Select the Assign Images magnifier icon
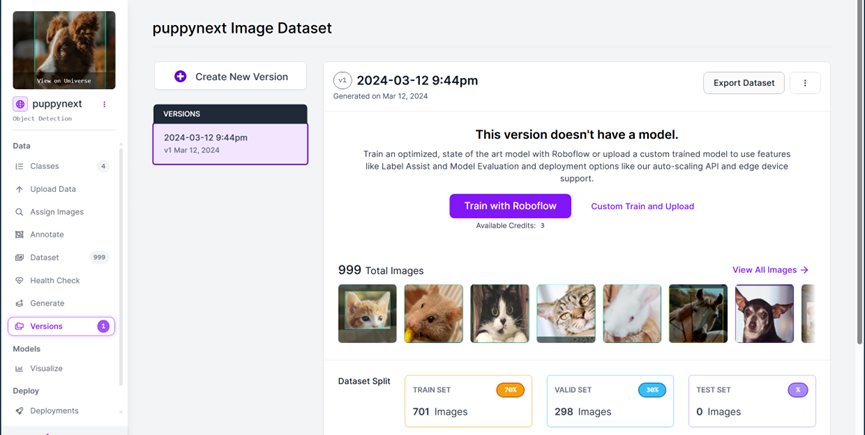 click(19, 212)
